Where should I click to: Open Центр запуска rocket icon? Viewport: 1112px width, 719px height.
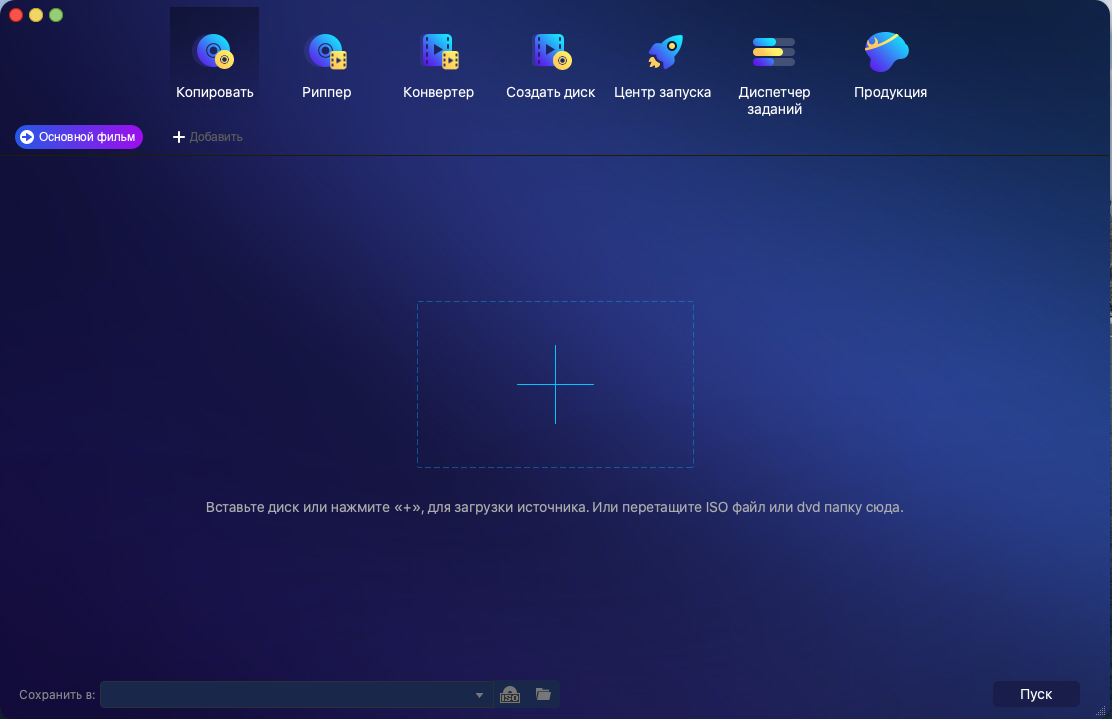662,62
